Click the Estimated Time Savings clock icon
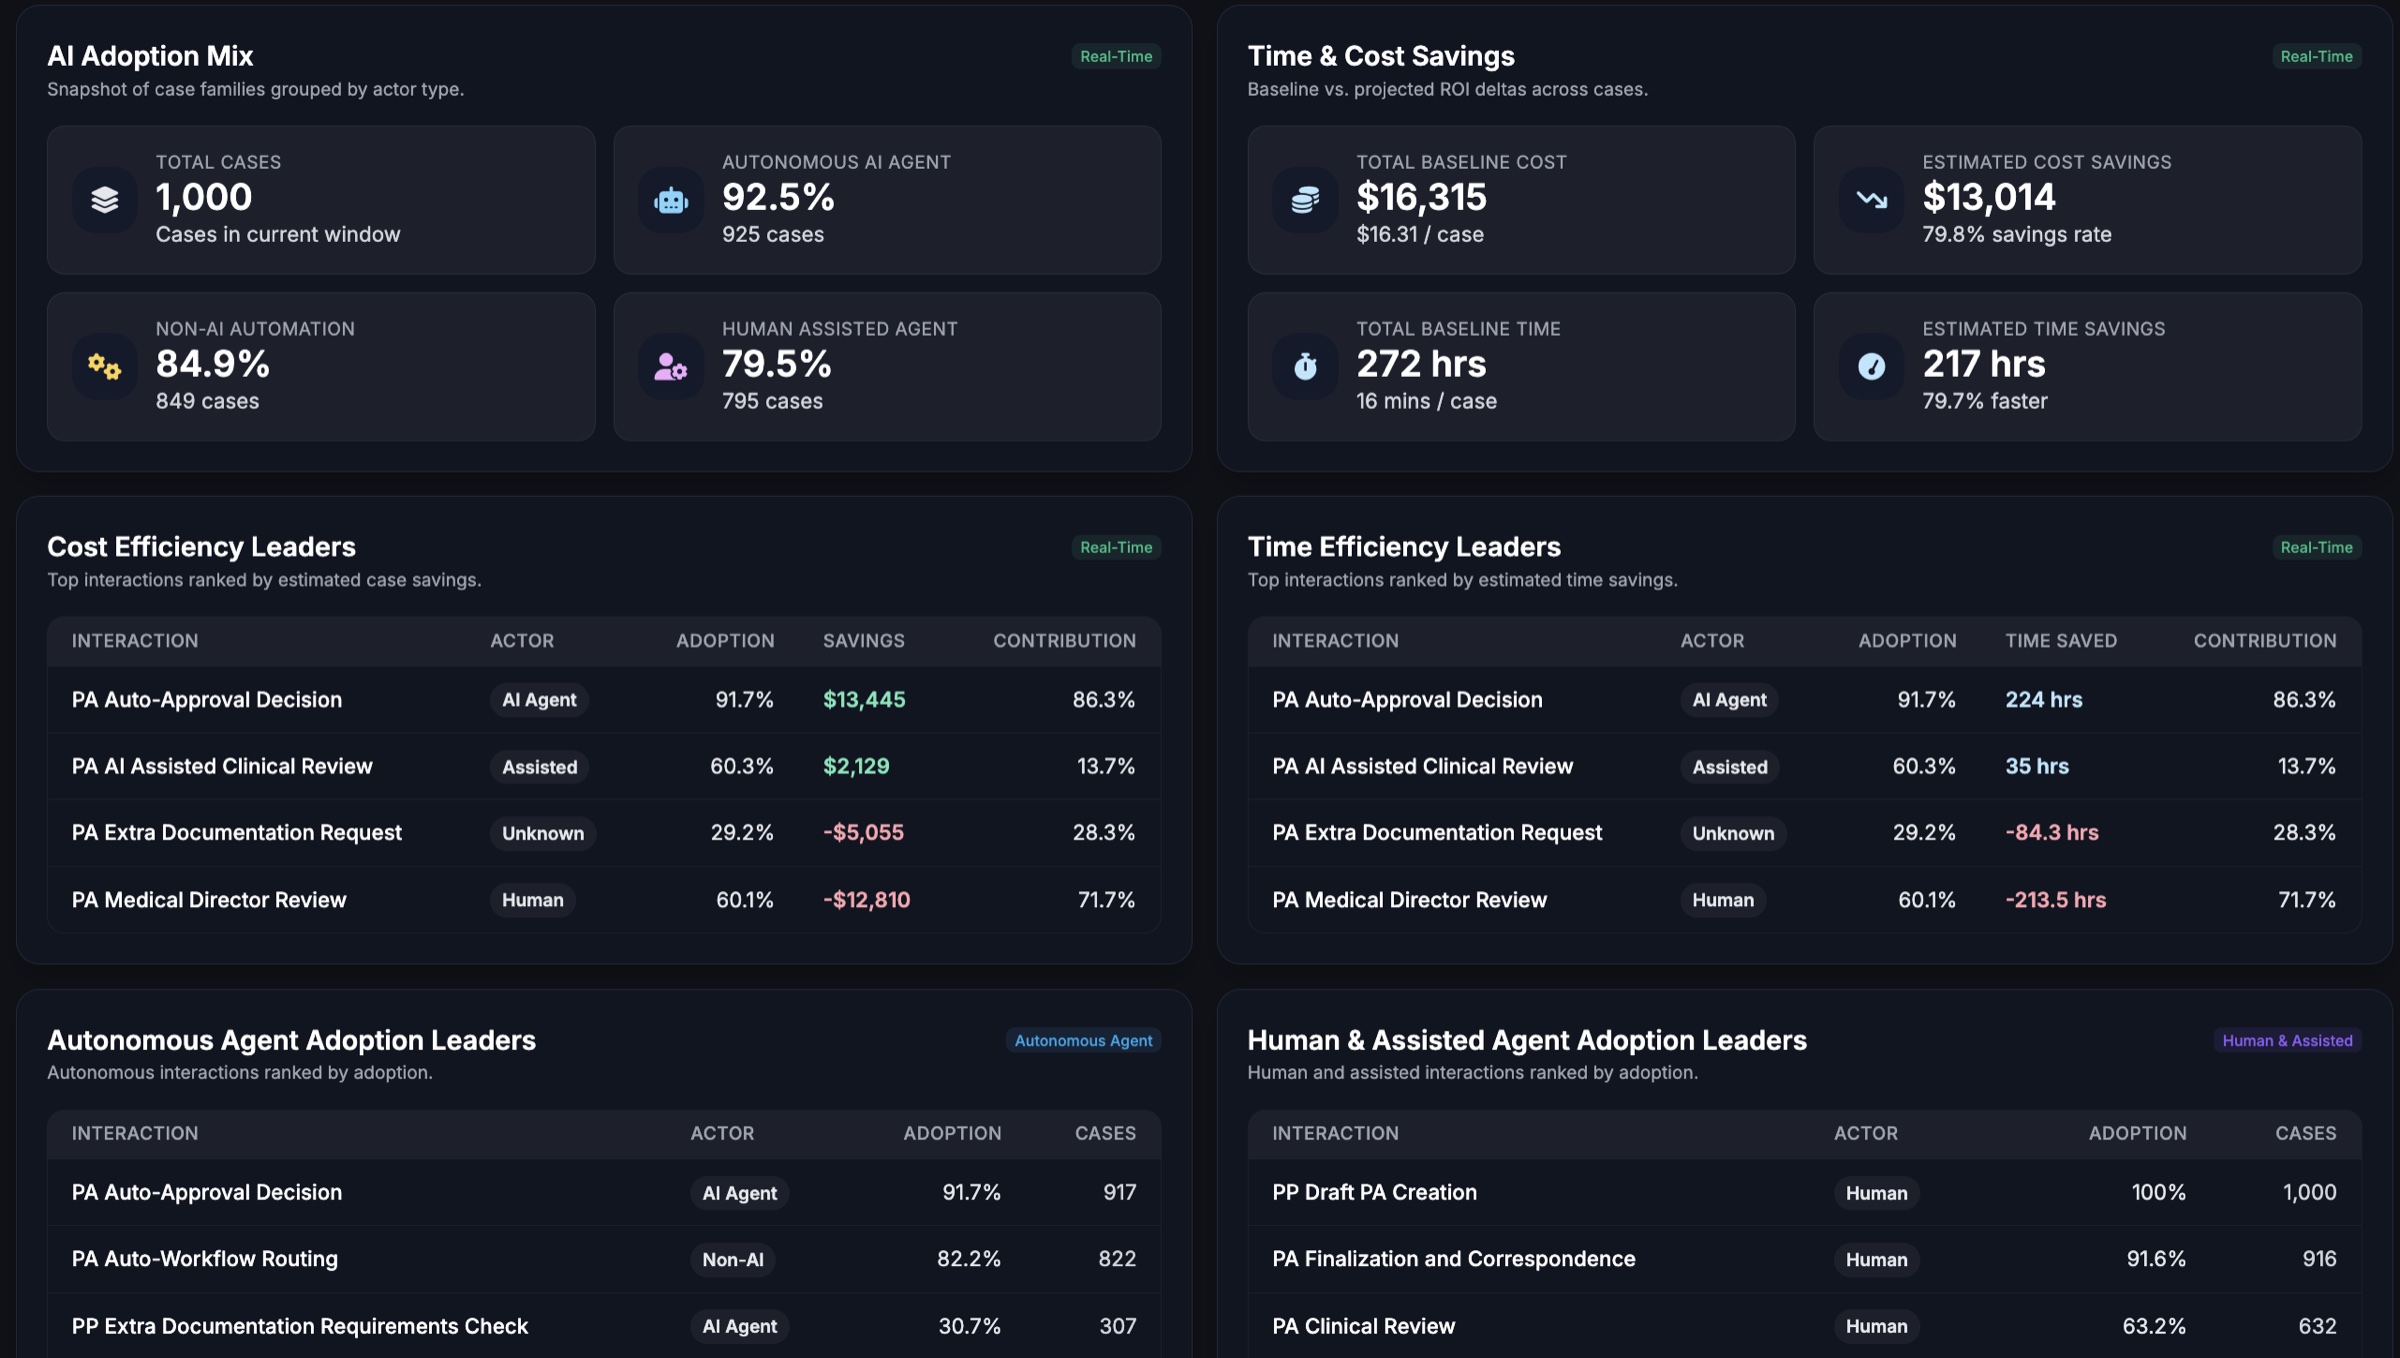Image resolution: width=2400 pixels, height=1358 pixels. tap(1872, 367)
